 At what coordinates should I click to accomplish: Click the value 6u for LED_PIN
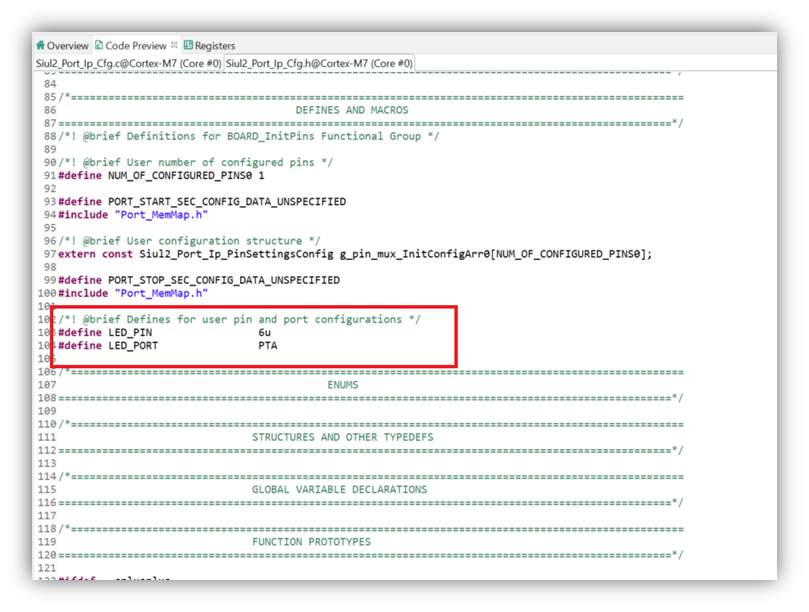pos(265,332)
